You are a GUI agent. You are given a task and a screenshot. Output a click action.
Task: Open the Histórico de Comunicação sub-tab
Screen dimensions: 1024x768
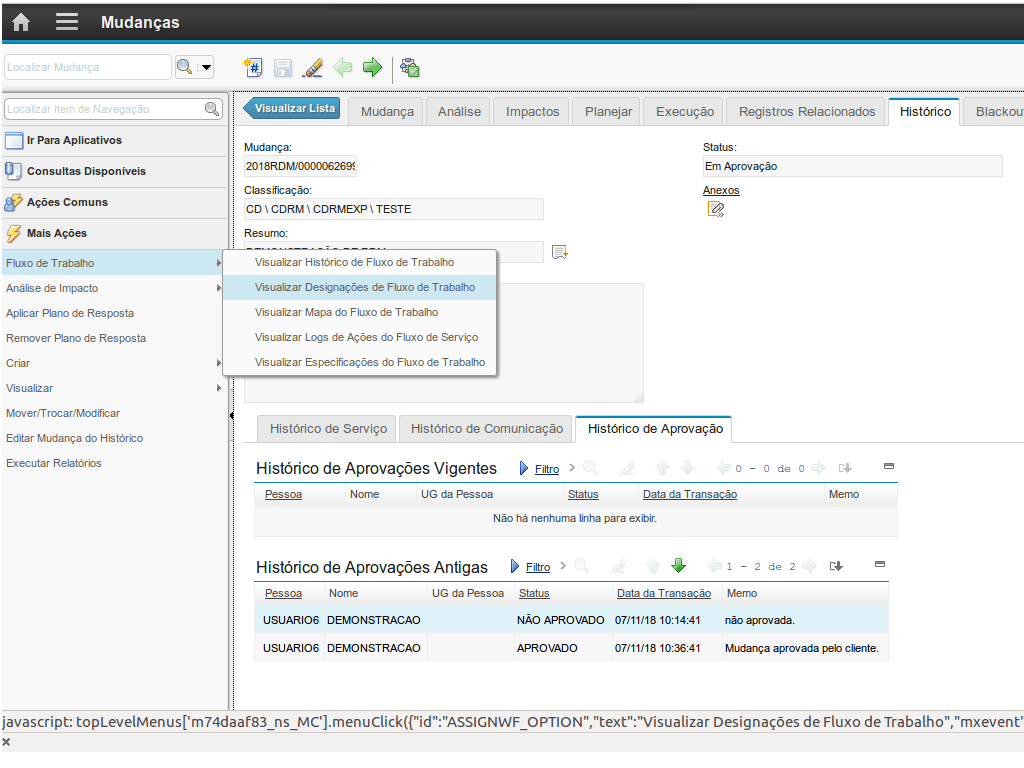tap(487, 428)
